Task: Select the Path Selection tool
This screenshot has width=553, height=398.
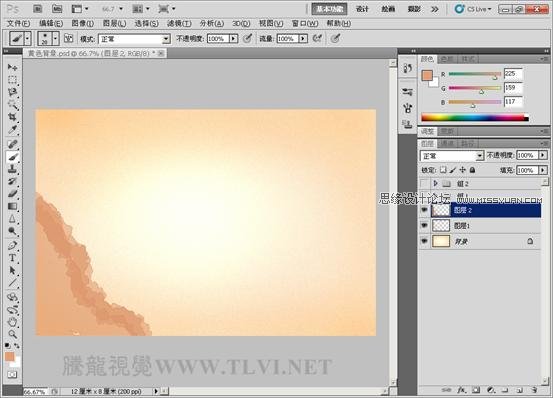Action: 13,270
